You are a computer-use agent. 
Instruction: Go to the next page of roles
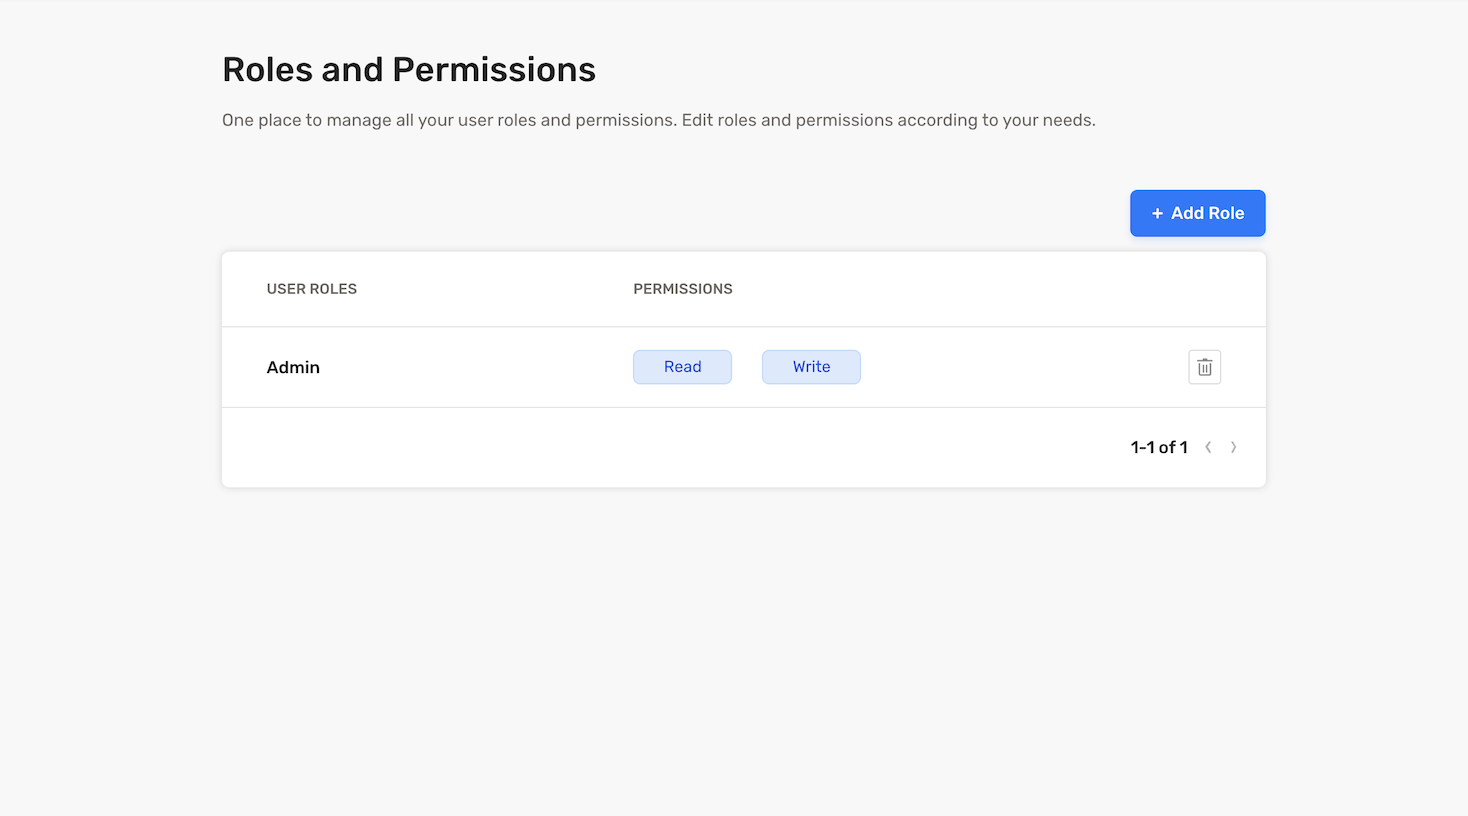pyautogui.click(x=1233, y=447)
